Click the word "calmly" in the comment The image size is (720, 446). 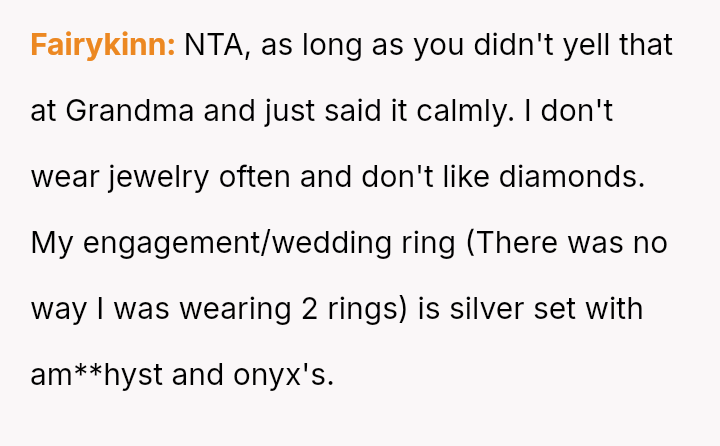point(471,112)
